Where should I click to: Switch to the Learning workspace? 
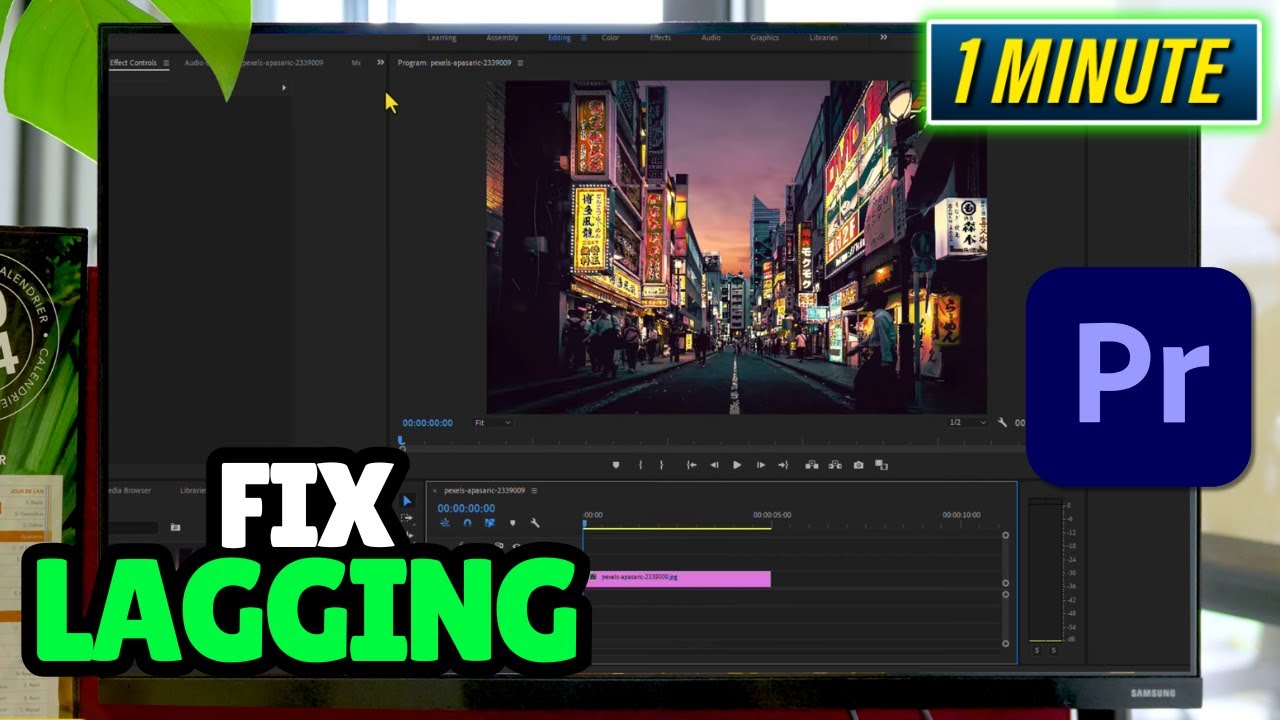(x=442, y=38)
